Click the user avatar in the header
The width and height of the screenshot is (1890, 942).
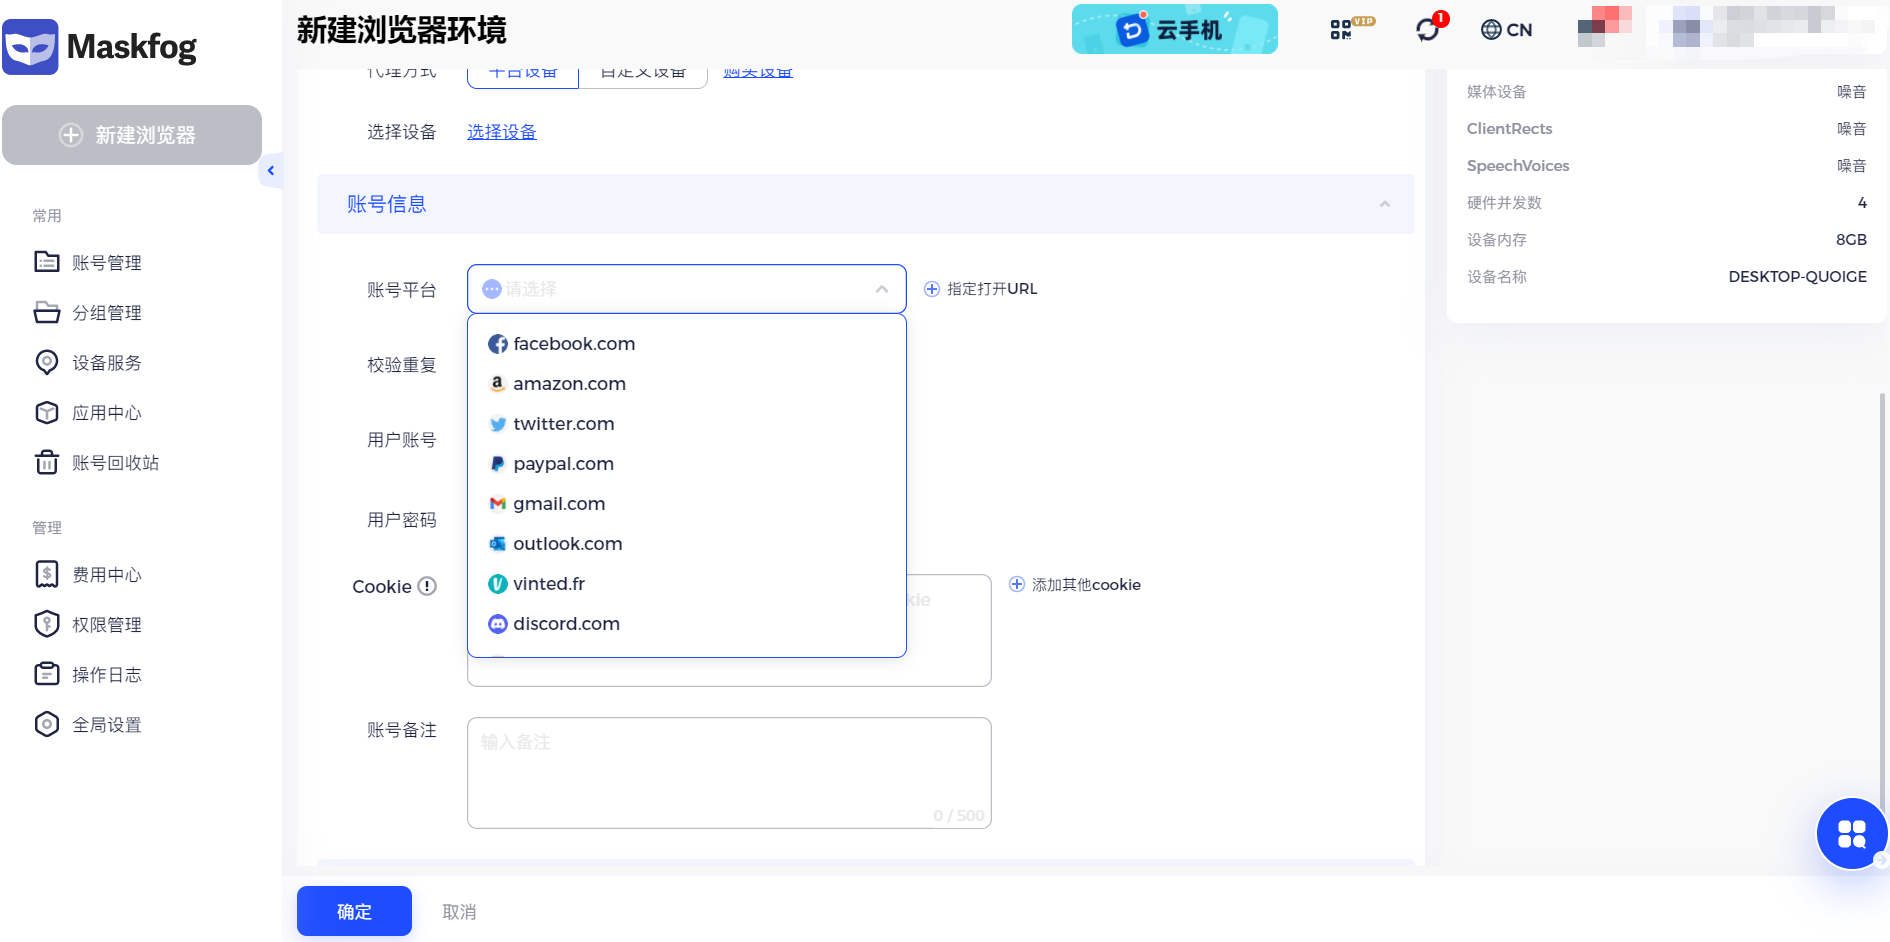tap(1605, 26)
